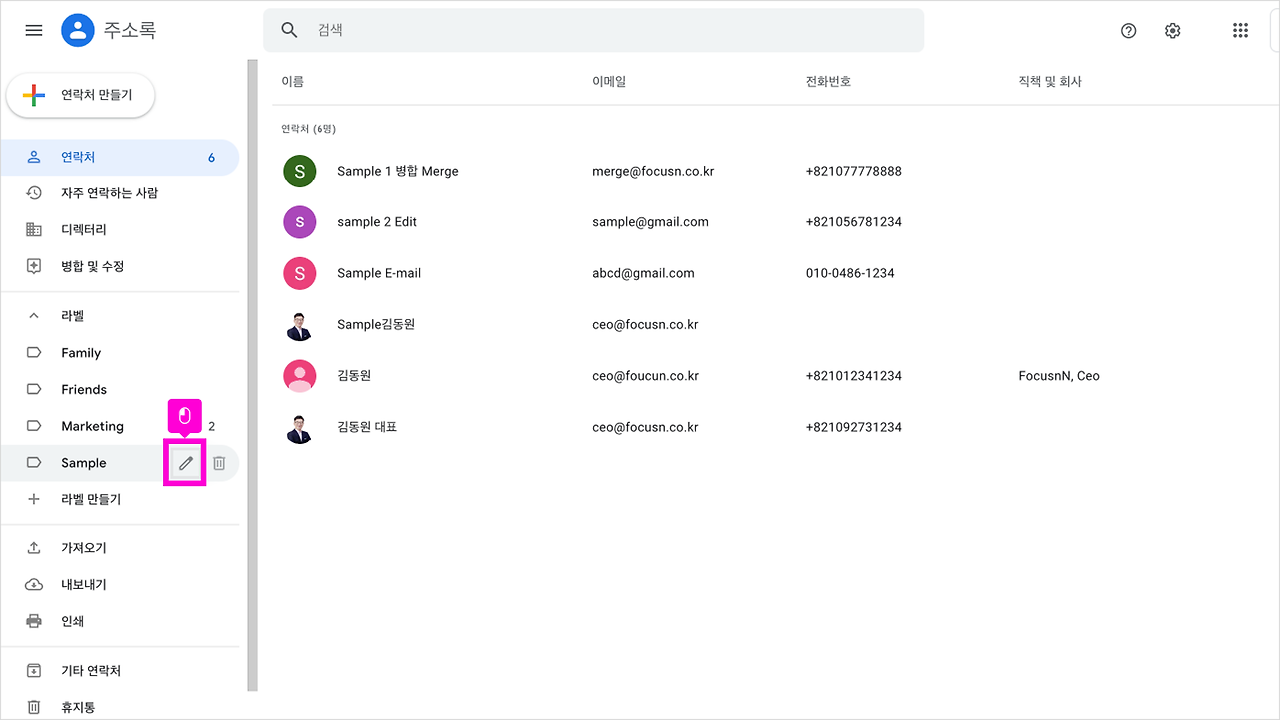Open the settings gear icon
Screen dimensions: 1280x720
pyautogui.click(x=1172, y=30)
